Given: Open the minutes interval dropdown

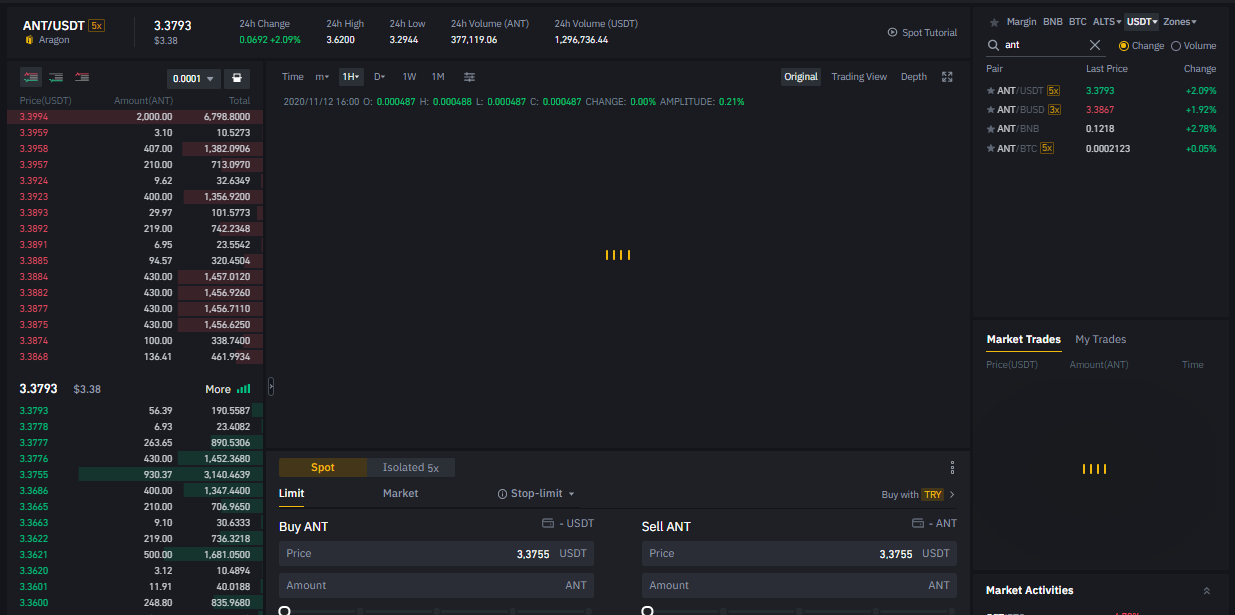Looking at the screenshot, I should tap(322, 77).
